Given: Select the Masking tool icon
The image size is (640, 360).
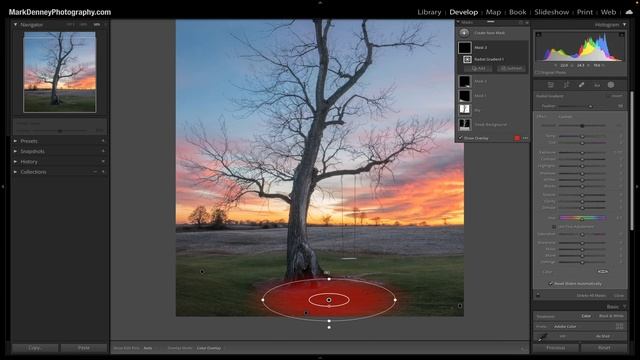Looking at the screenshot, I should click(611, 85).
